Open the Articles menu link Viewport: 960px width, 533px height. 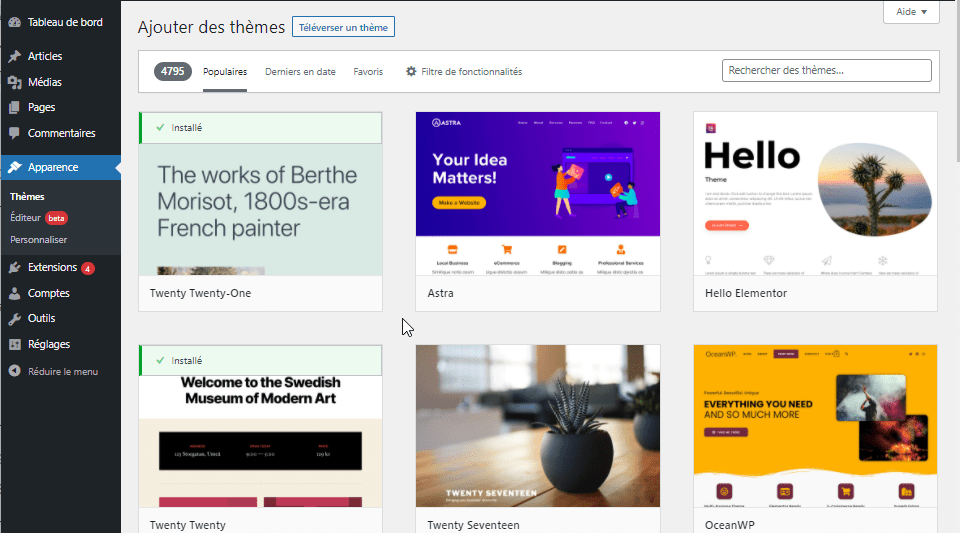[45, 56]
